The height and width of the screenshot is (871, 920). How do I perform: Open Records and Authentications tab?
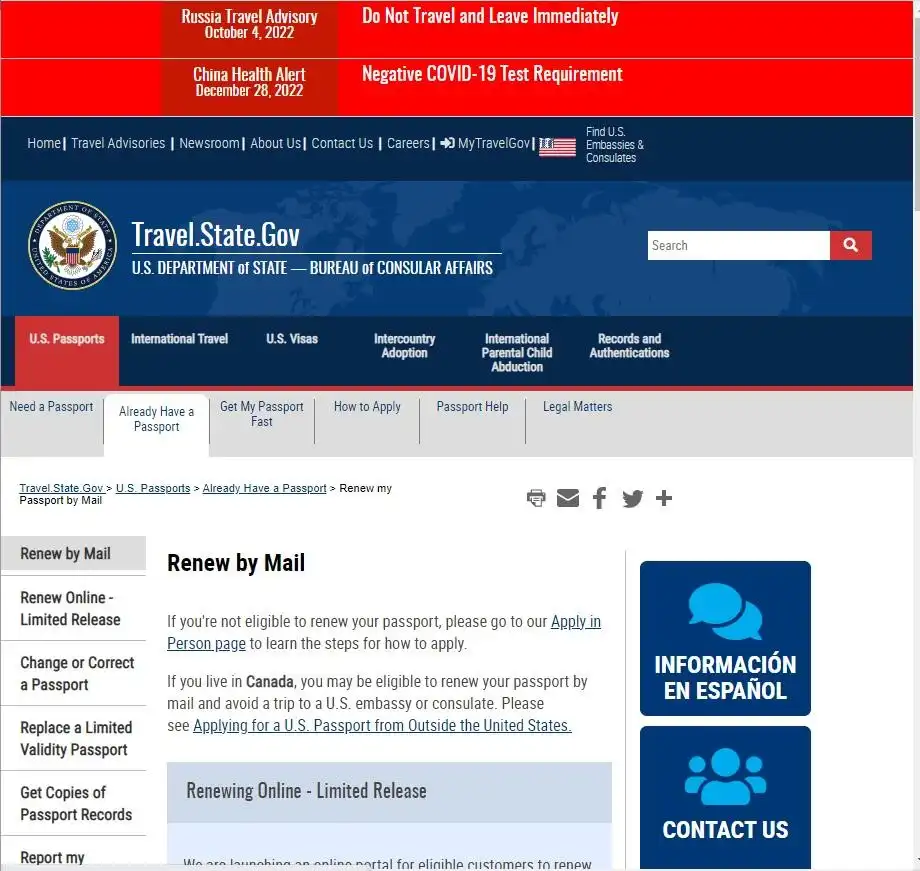[x=630, y=346]
